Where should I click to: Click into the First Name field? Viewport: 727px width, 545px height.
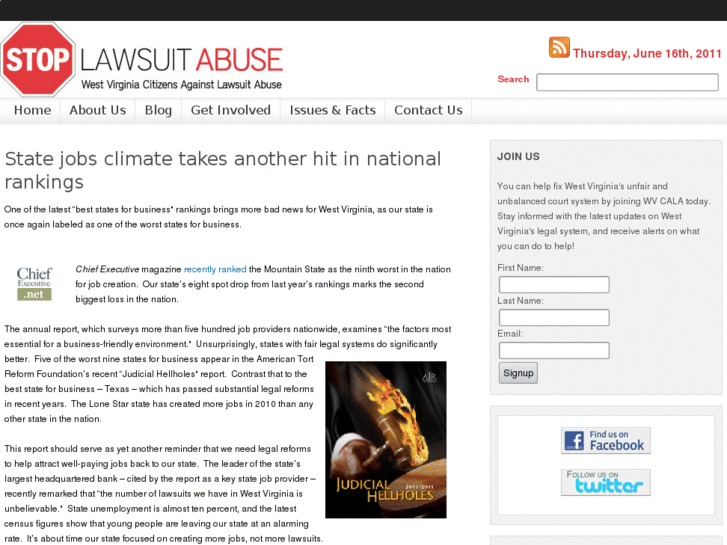[x=554, y=285]
